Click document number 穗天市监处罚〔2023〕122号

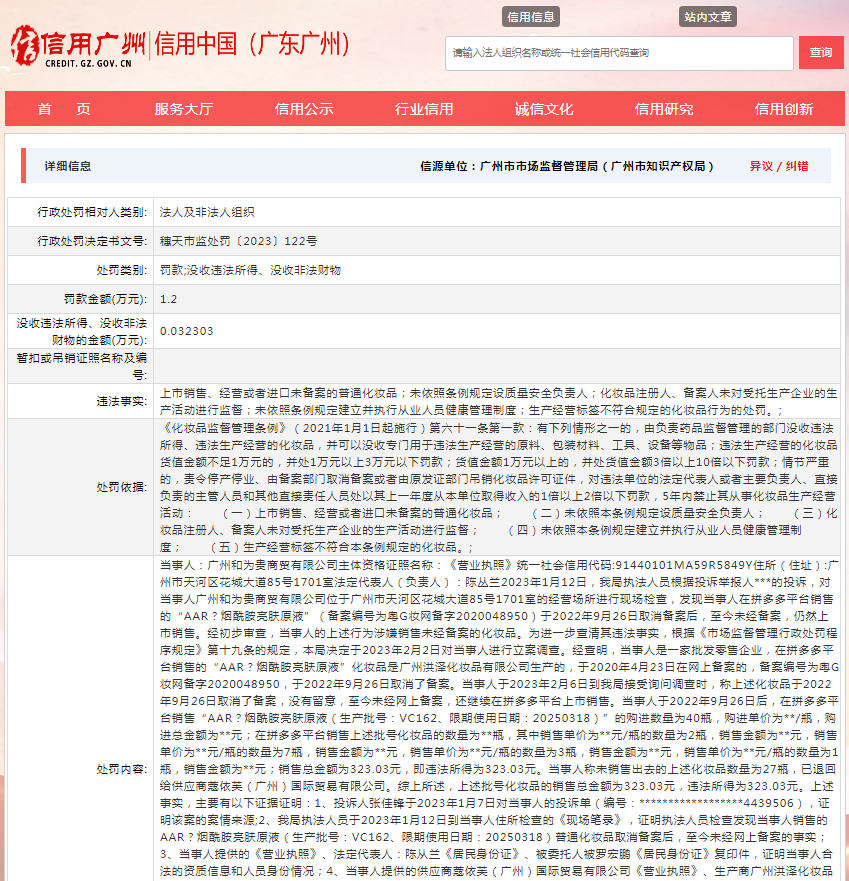pos(238,242)
